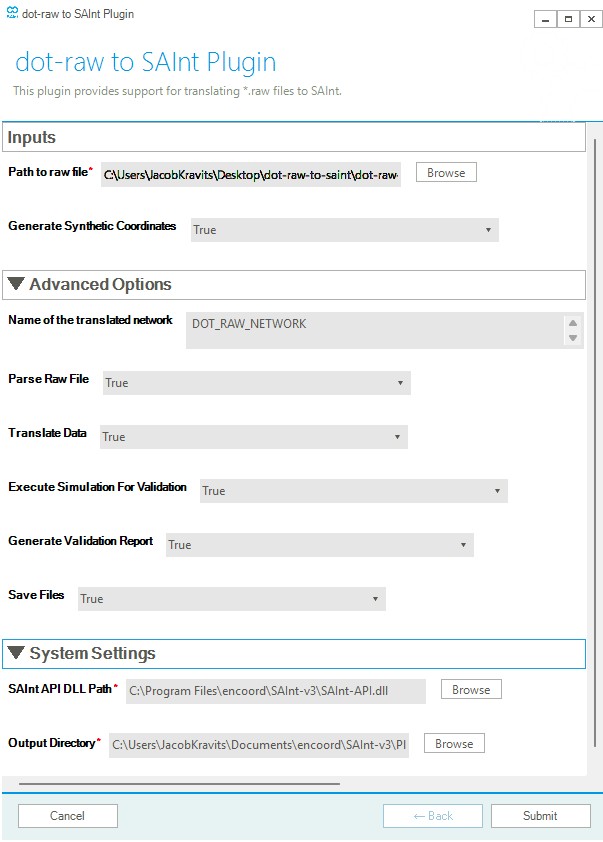
Task: Click the Output Directory path field
Action: [x=257, y=745]
